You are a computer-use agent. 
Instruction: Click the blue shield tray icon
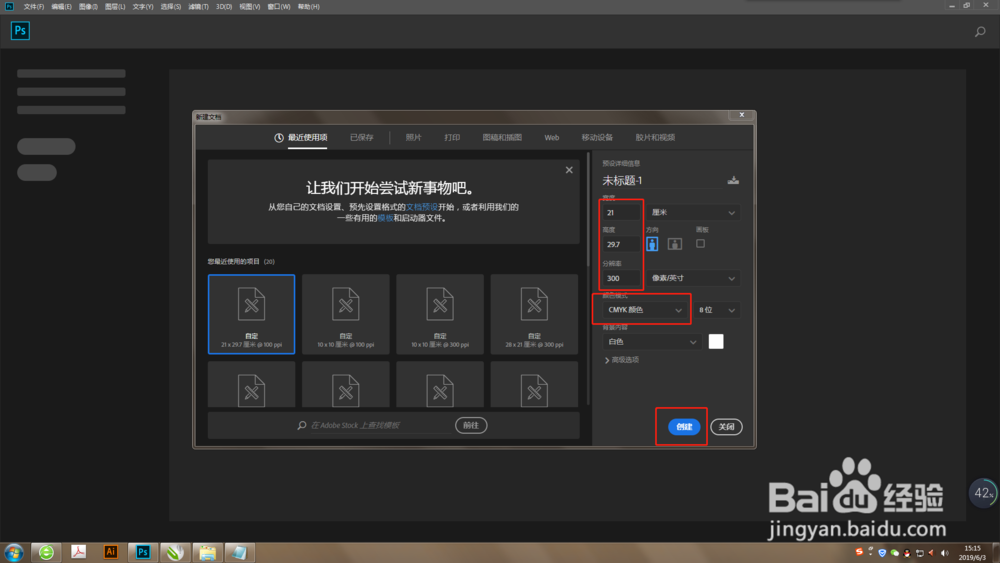(882, 553)
